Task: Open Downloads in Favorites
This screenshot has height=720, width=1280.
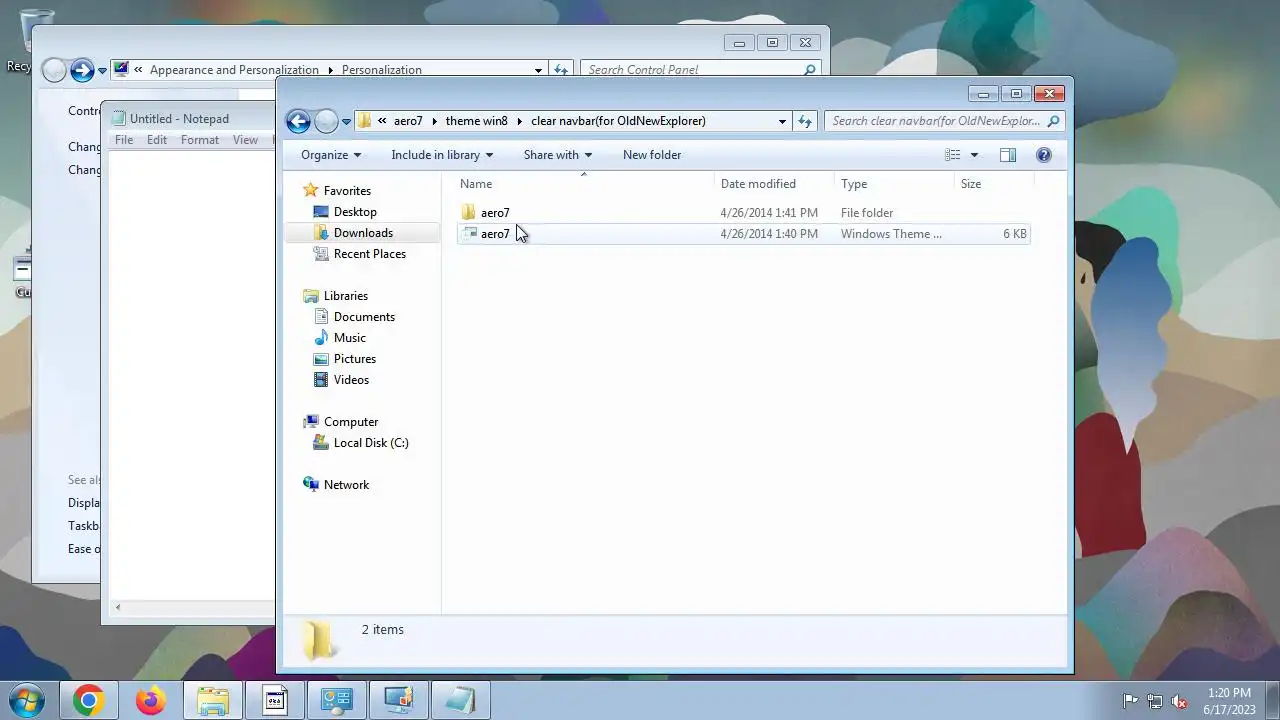Action: (x=363, y=233)
